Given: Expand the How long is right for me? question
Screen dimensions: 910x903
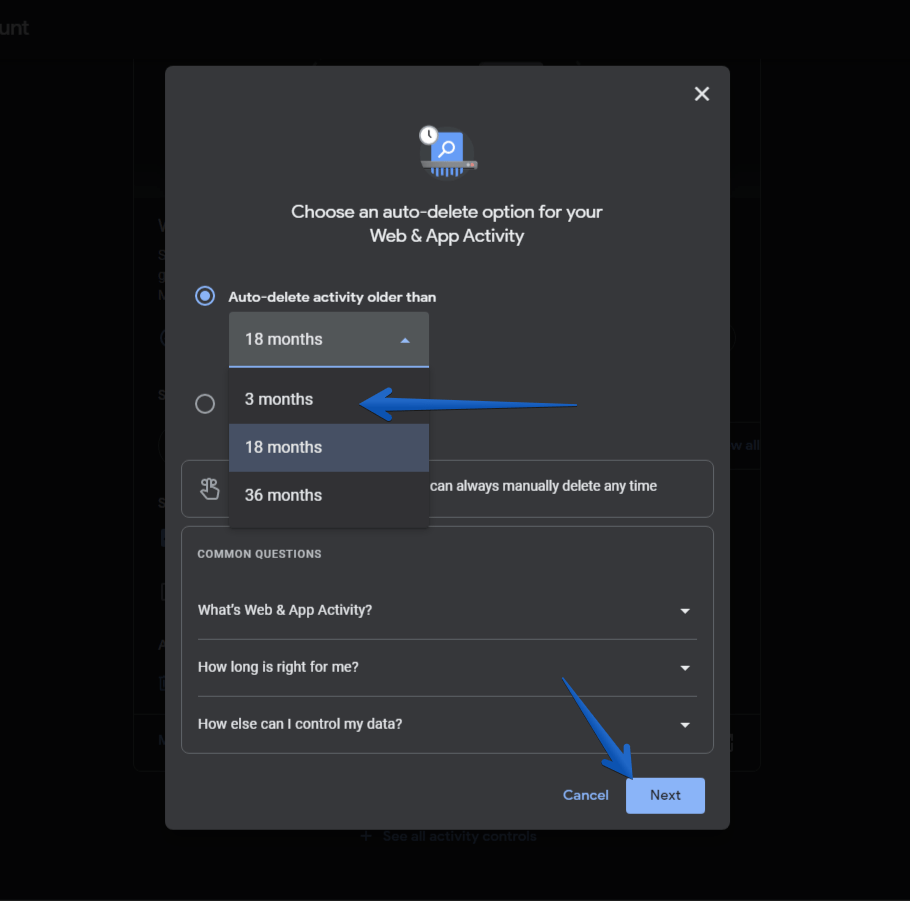Looking at the screenshot, I should click(276, 667).
